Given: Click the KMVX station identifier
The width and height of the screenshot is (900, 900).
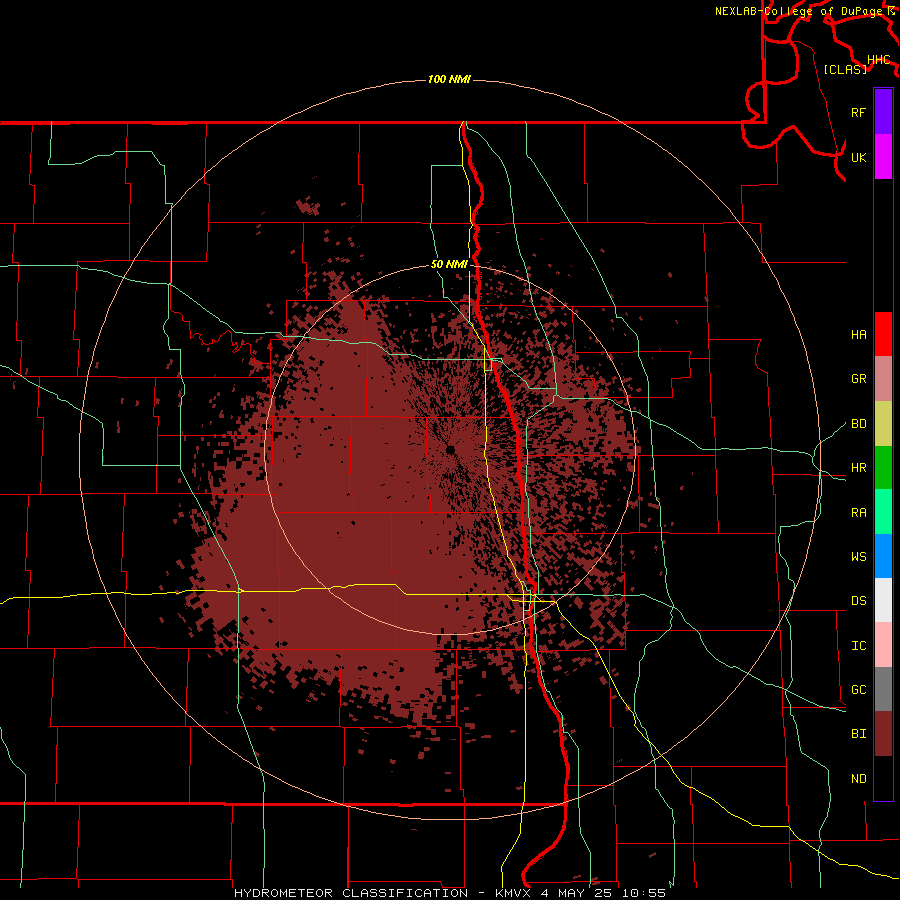Looking at the screenshot, I should tap(514, 893).
